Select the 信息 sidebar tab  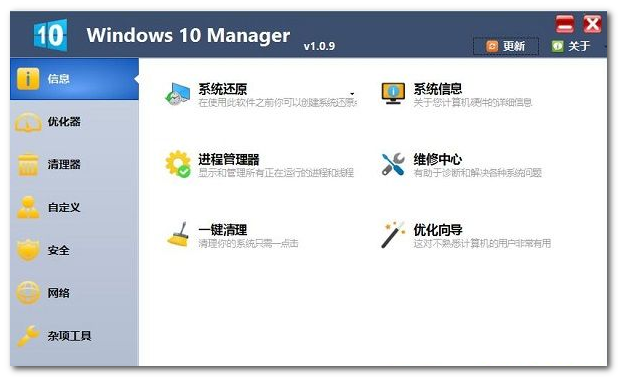point(74,79)
